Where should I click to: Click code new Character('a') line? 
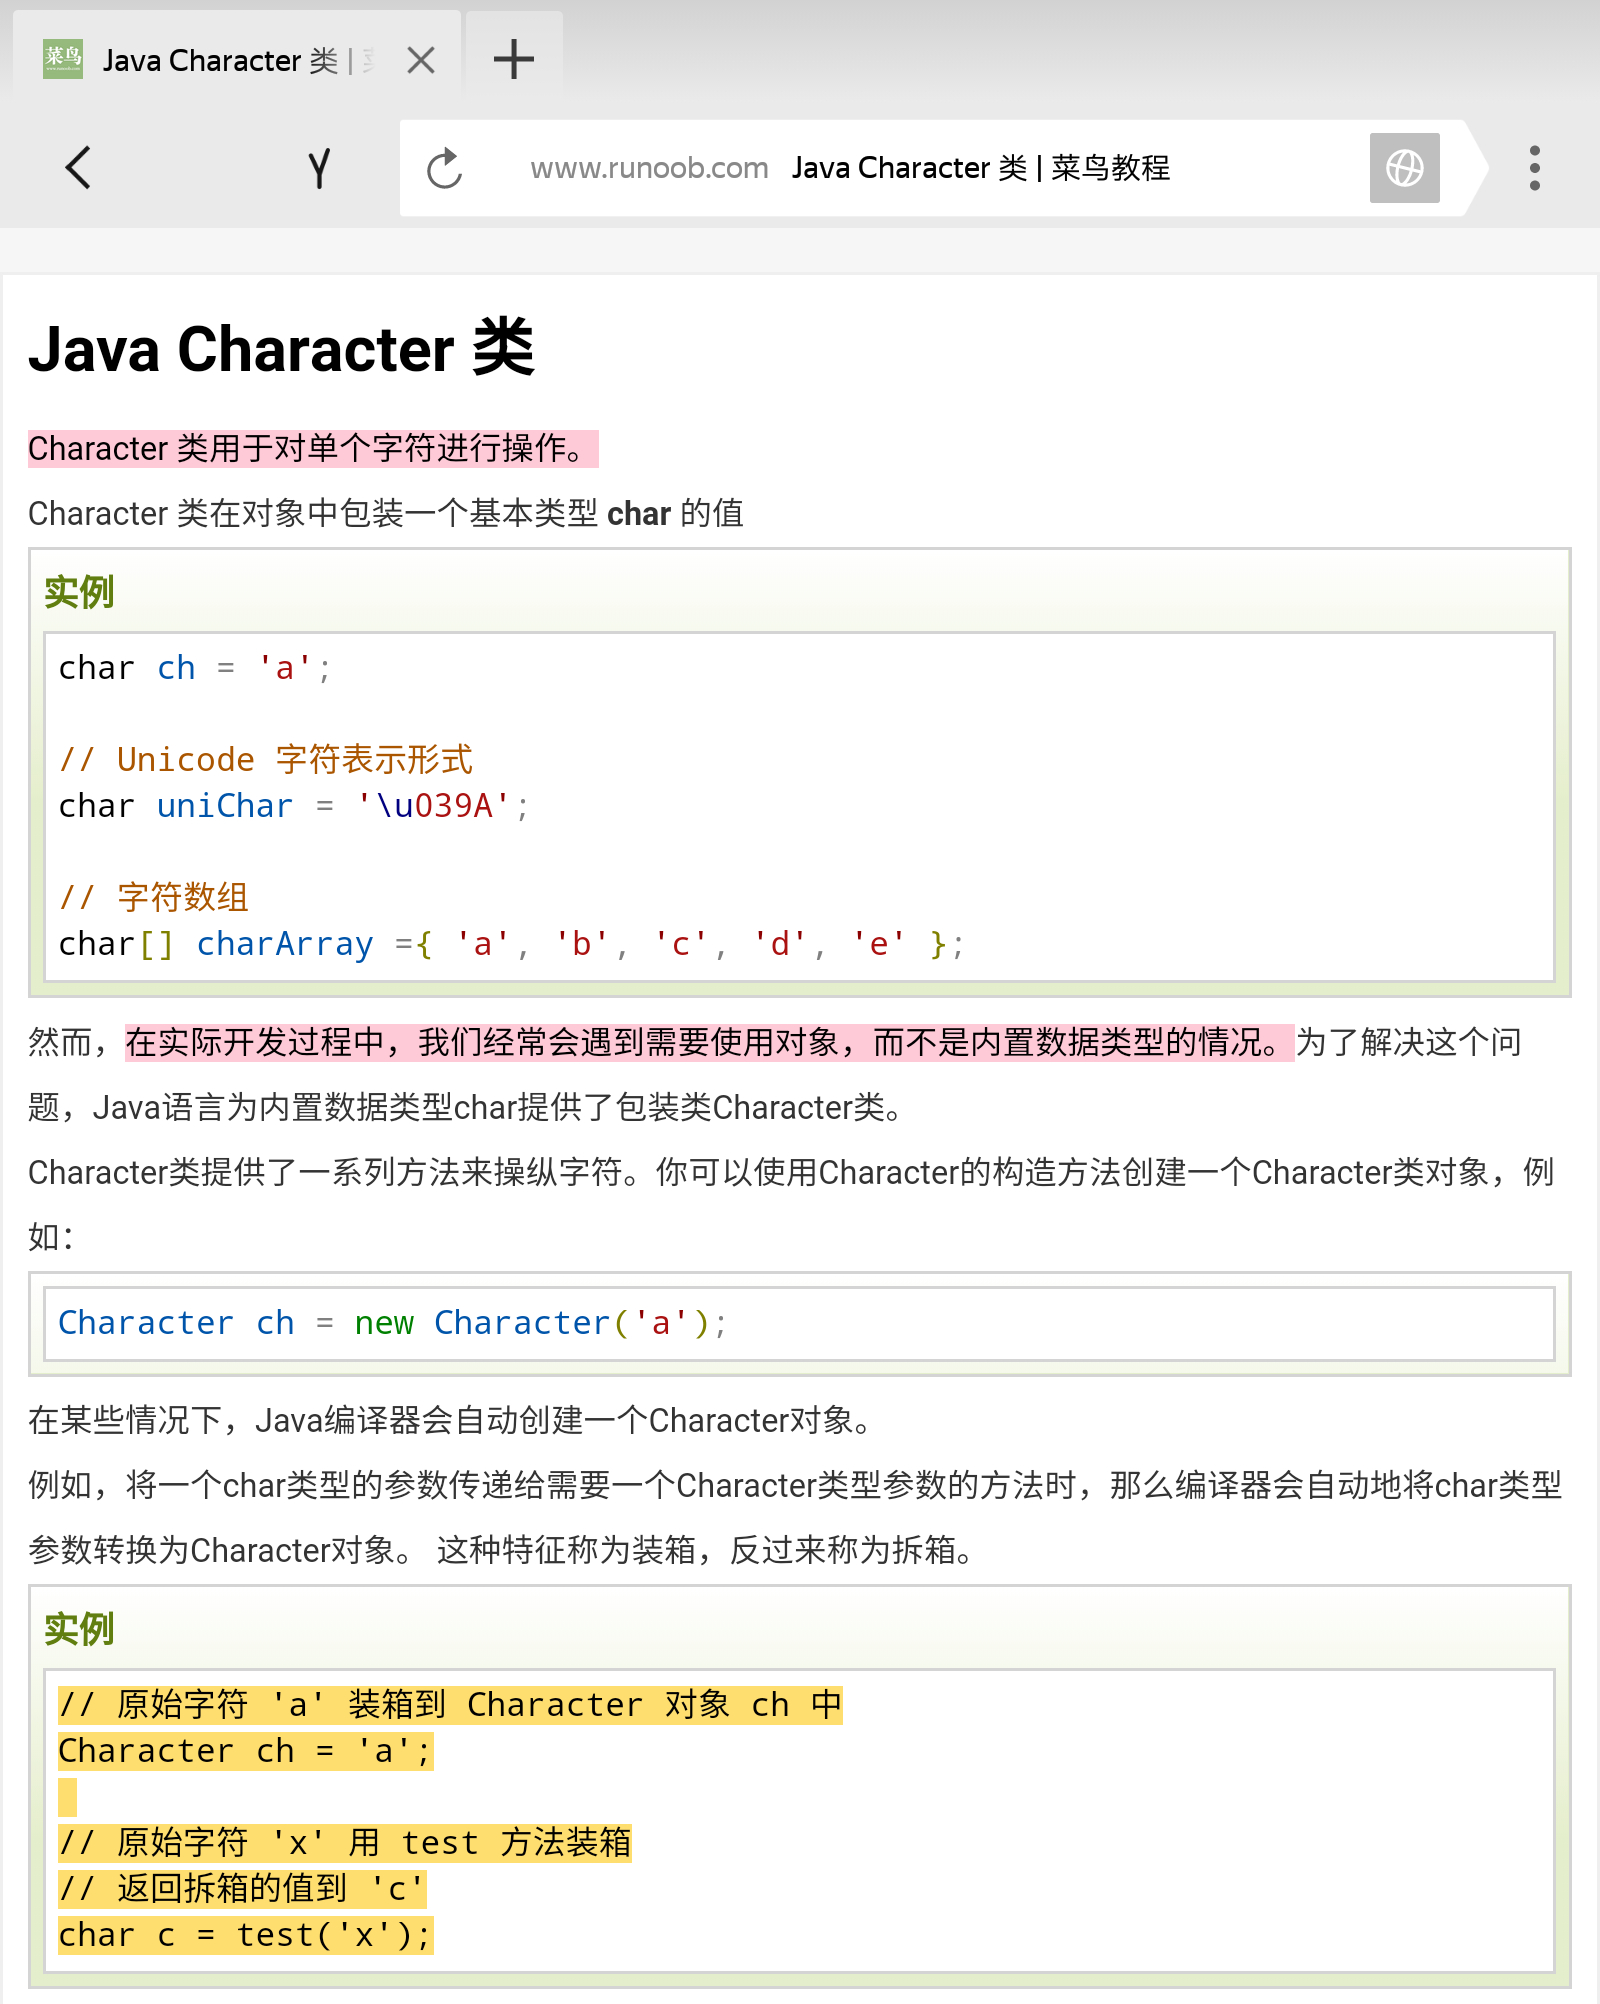(393, 1323)
